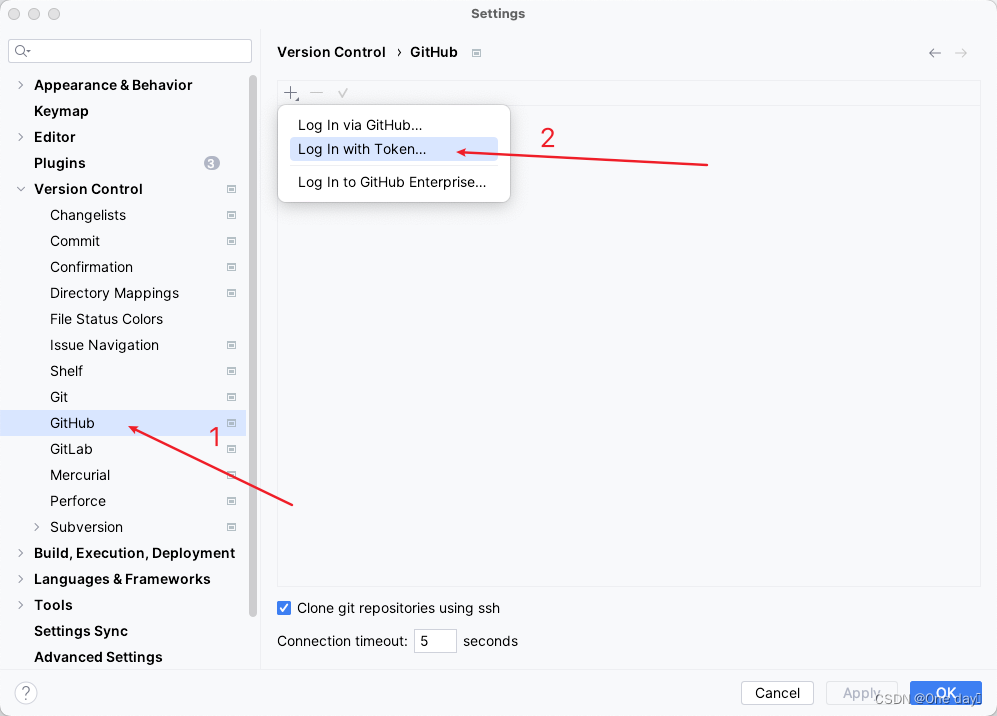Open Perforce settings
This screenshot has height=716, width=997.
(x=78, y=502)
